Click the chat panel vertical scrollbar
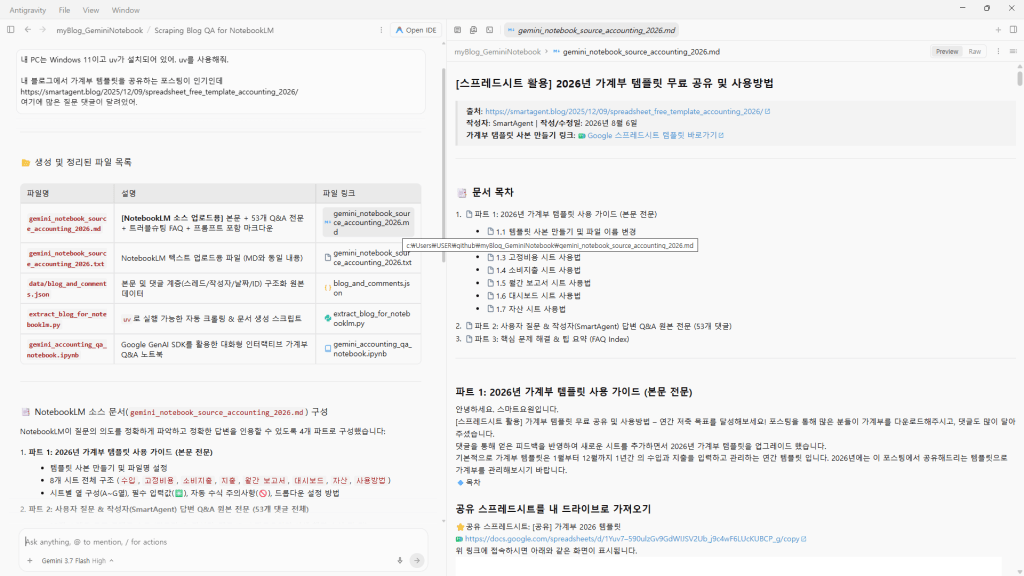The width and height of the screenshot is (1024, 576). (443, 165)
